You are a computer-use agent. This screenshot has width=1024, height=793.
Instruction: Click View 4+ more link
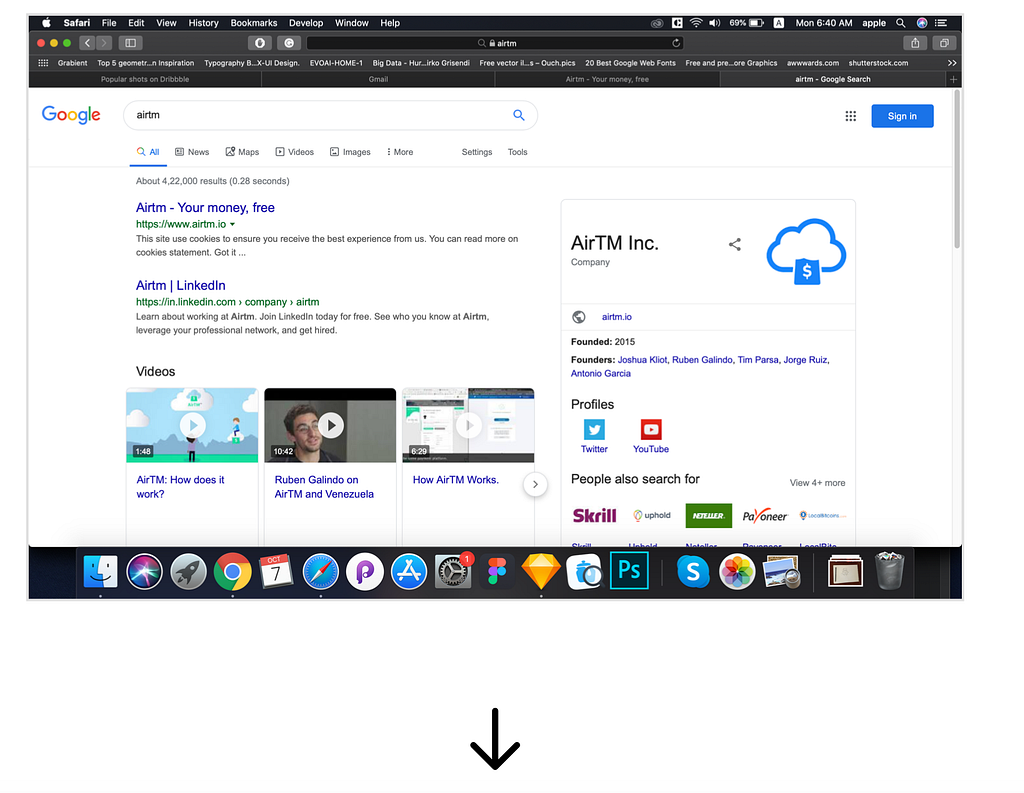click(x=817, y=483)
